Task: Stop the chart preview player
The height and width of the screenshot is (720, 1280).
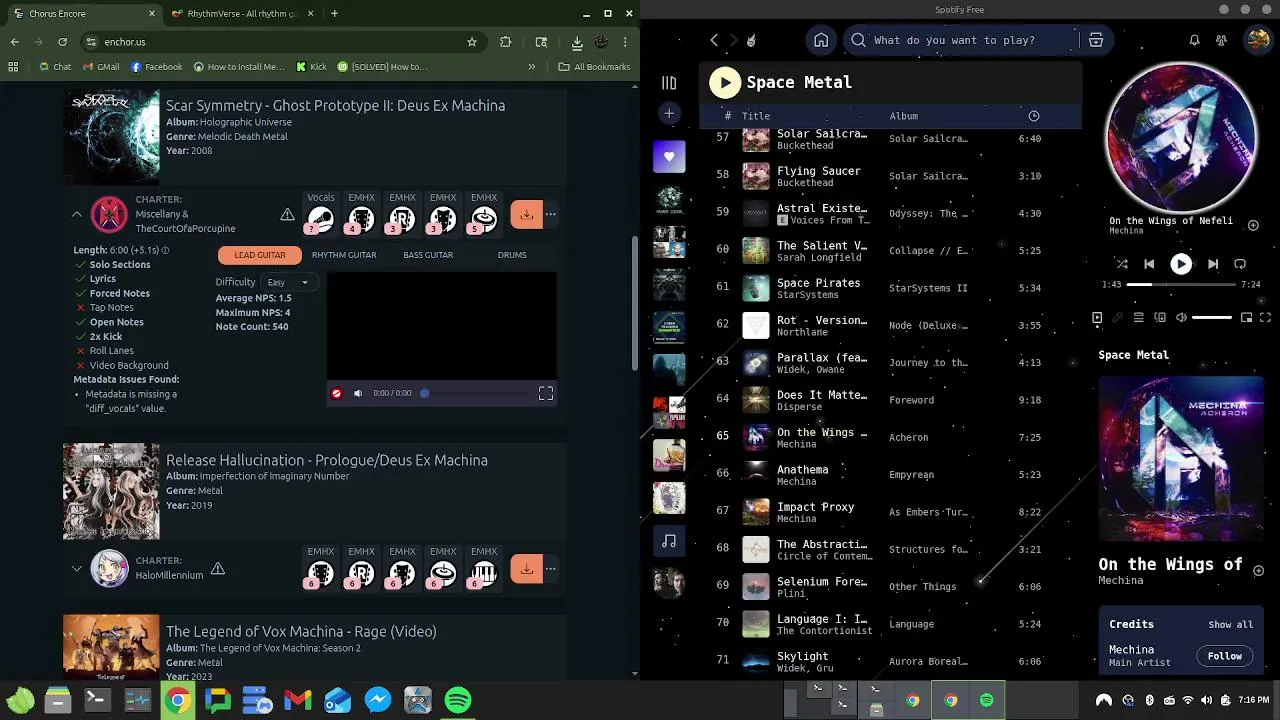Action: [x=336, y=393]
